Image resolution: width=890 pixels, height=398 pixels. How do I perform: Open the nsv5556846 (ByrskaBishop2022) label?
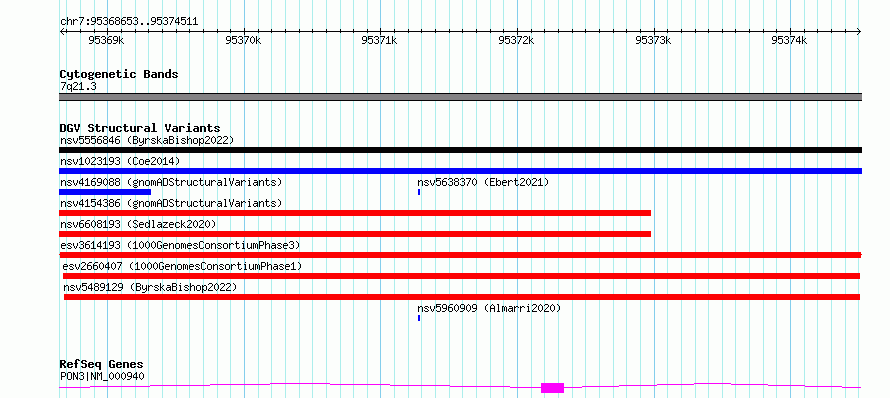coord(147,140)
